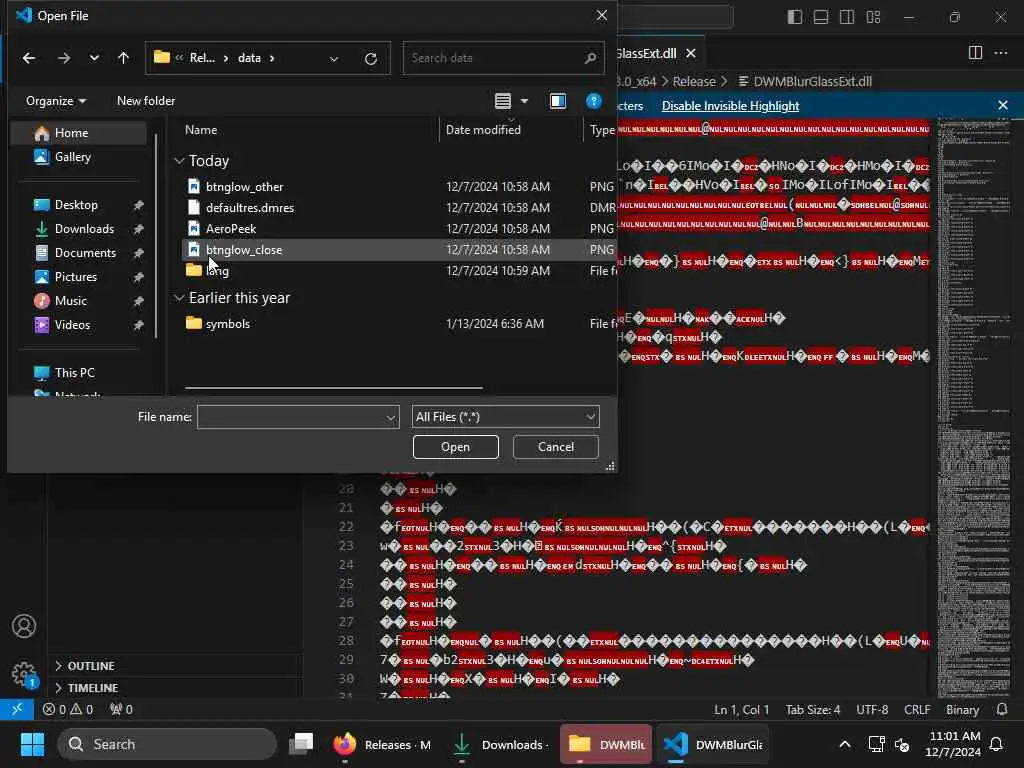This screenshot has width=1024, height=768.
Task: Click Ln 1, Col 1 status item
Action: [x=741, y=710]
